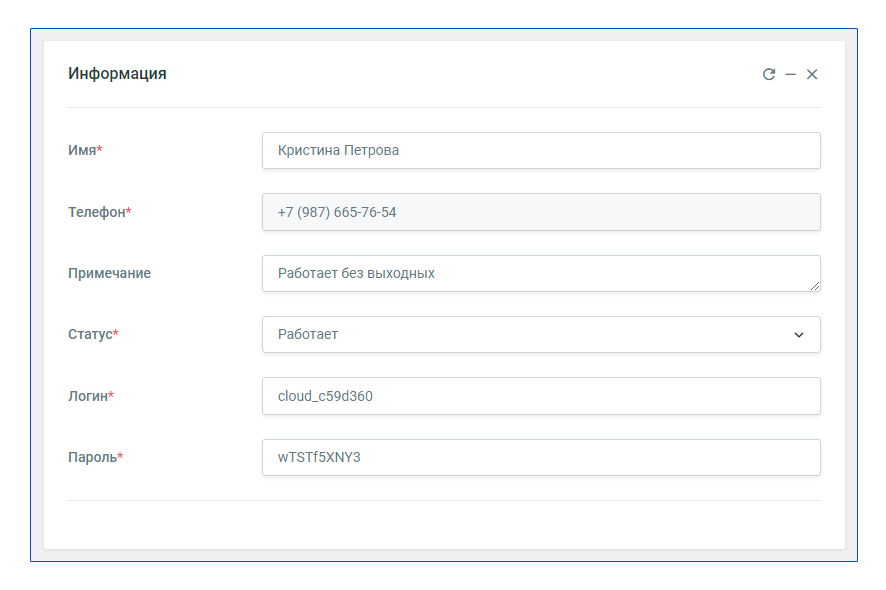Click the resize grip of Примечание textarea
Image resolution: width=886 pixels, height=590 pixels.
(x=815, y=287)
